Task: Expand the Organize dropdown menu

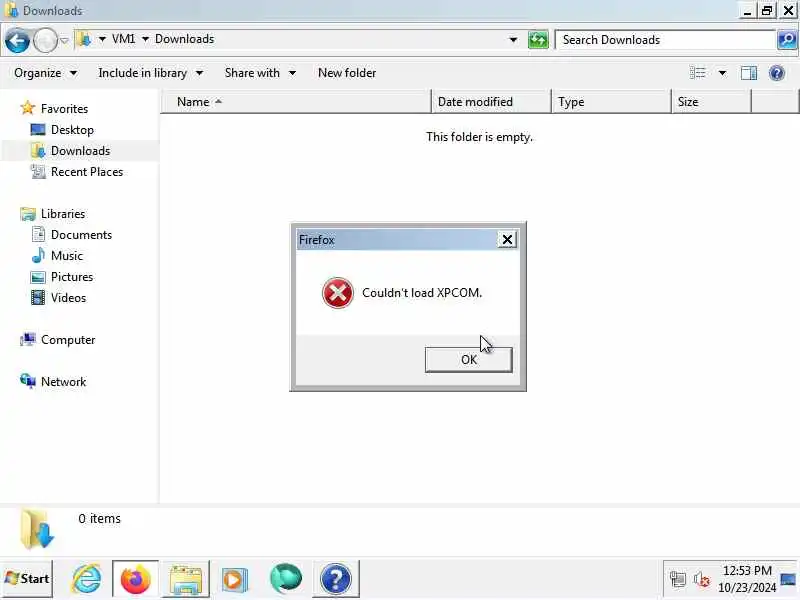Action: point(45,73)
